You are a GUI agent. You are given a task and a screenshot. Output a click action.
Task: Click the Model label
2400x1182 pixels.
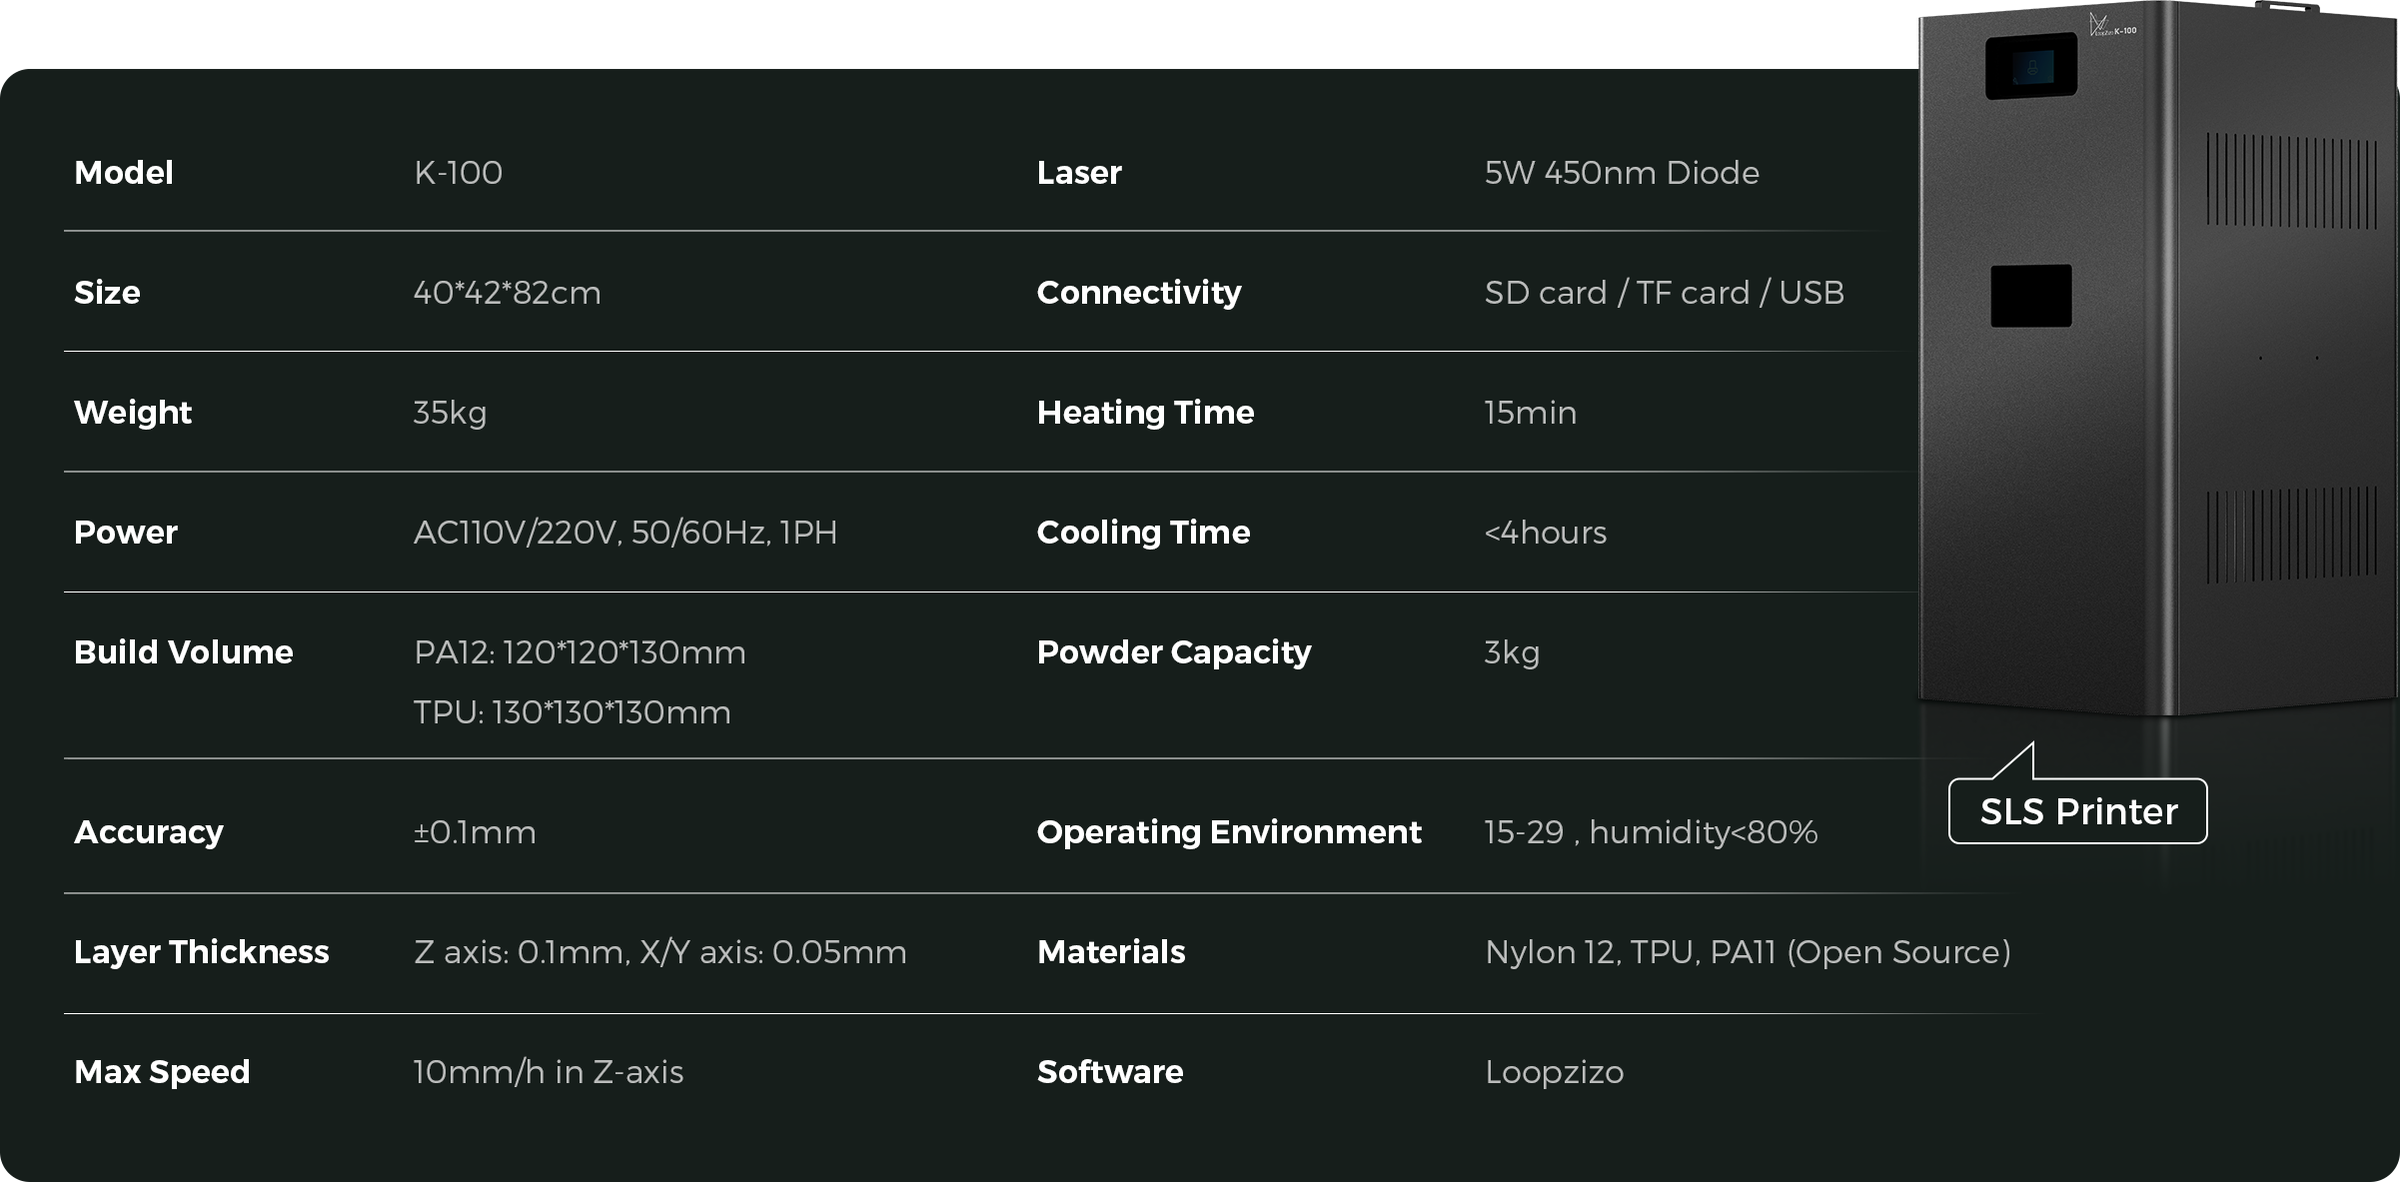click(x=124, y=172)
